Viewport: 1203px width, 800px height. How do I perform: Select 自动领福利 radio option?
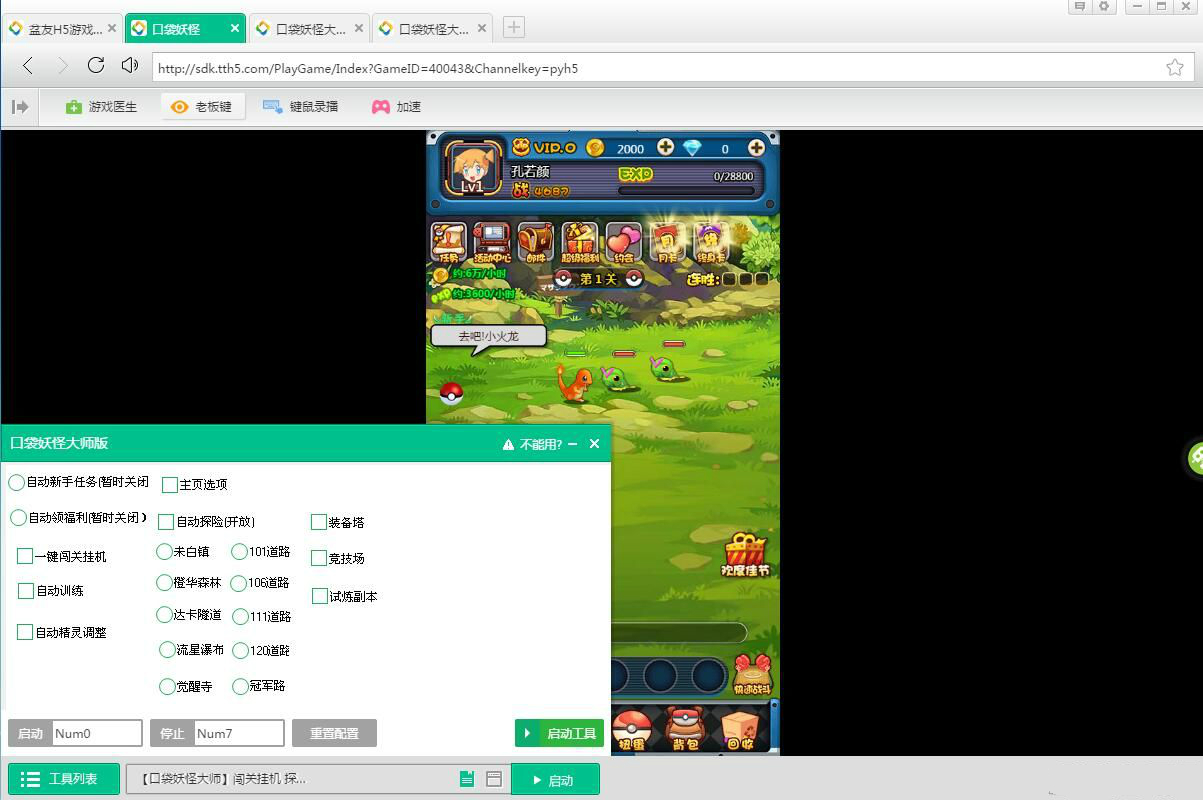pos(18,518)
